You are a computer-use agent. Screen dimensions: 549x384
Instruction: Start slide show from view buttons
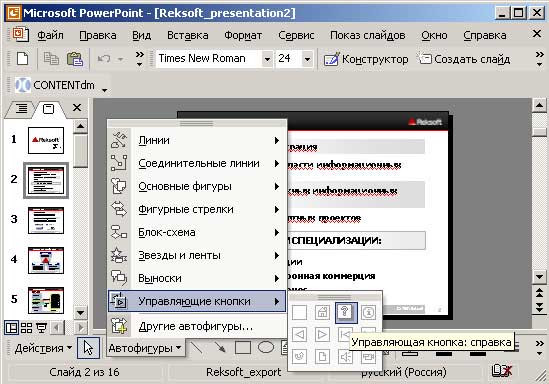(x=42, y=328)
